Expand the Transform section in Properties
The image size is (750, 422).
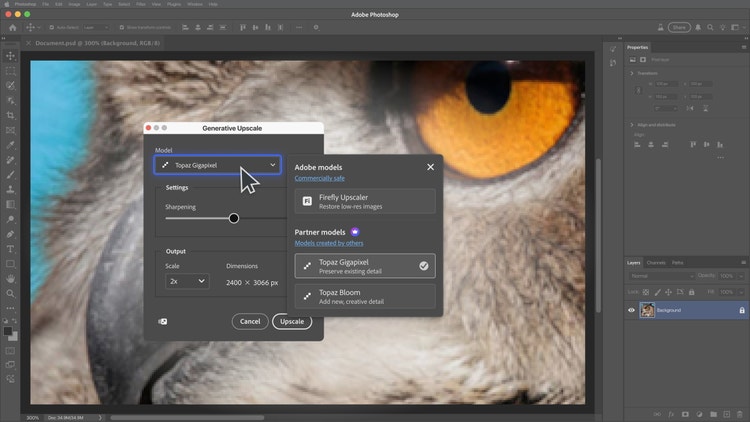tap(632, 73)
